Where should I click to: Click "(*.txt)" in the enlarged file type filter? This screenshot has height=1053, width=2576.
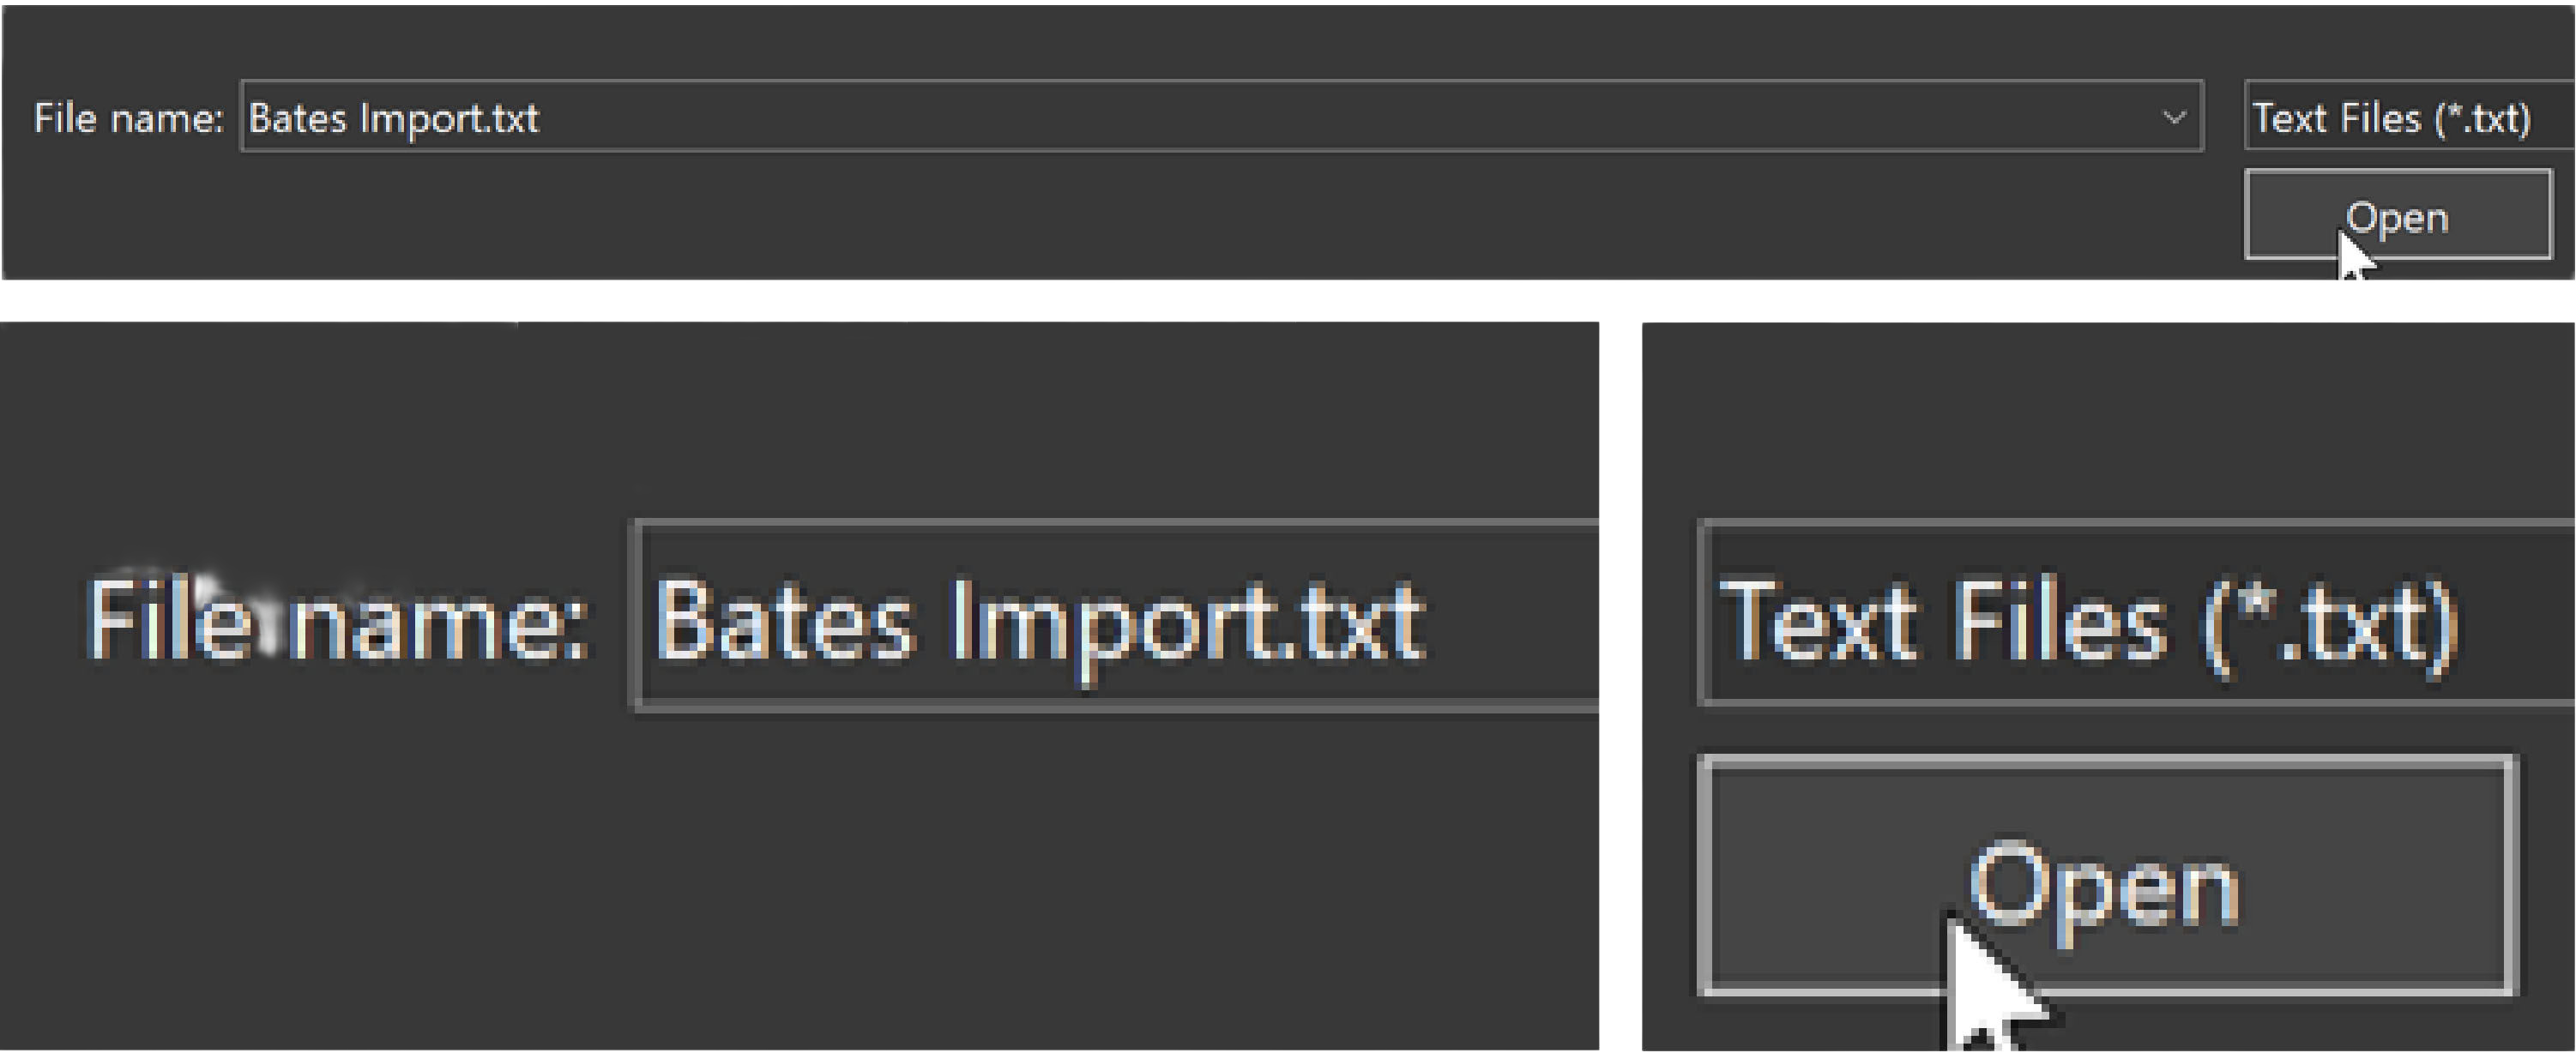(2330, 622)
